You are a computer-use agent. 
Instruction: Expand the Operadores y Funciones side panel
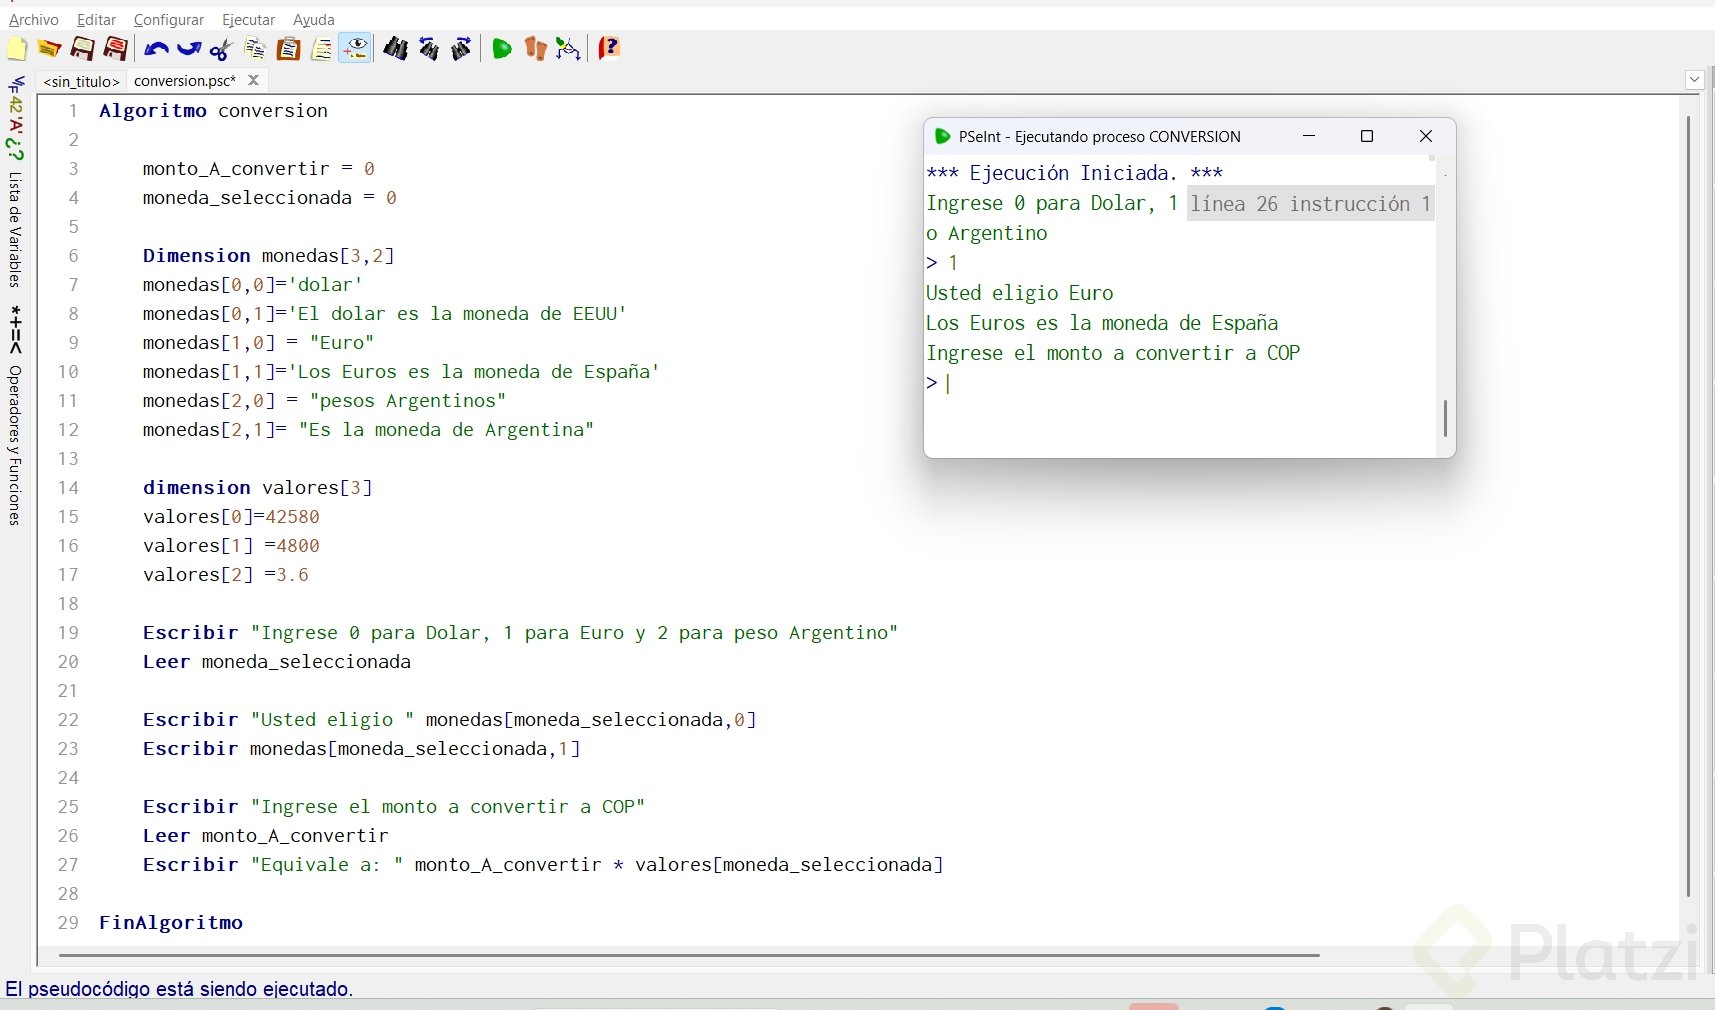pyautogui.click(x=15, y=445)
